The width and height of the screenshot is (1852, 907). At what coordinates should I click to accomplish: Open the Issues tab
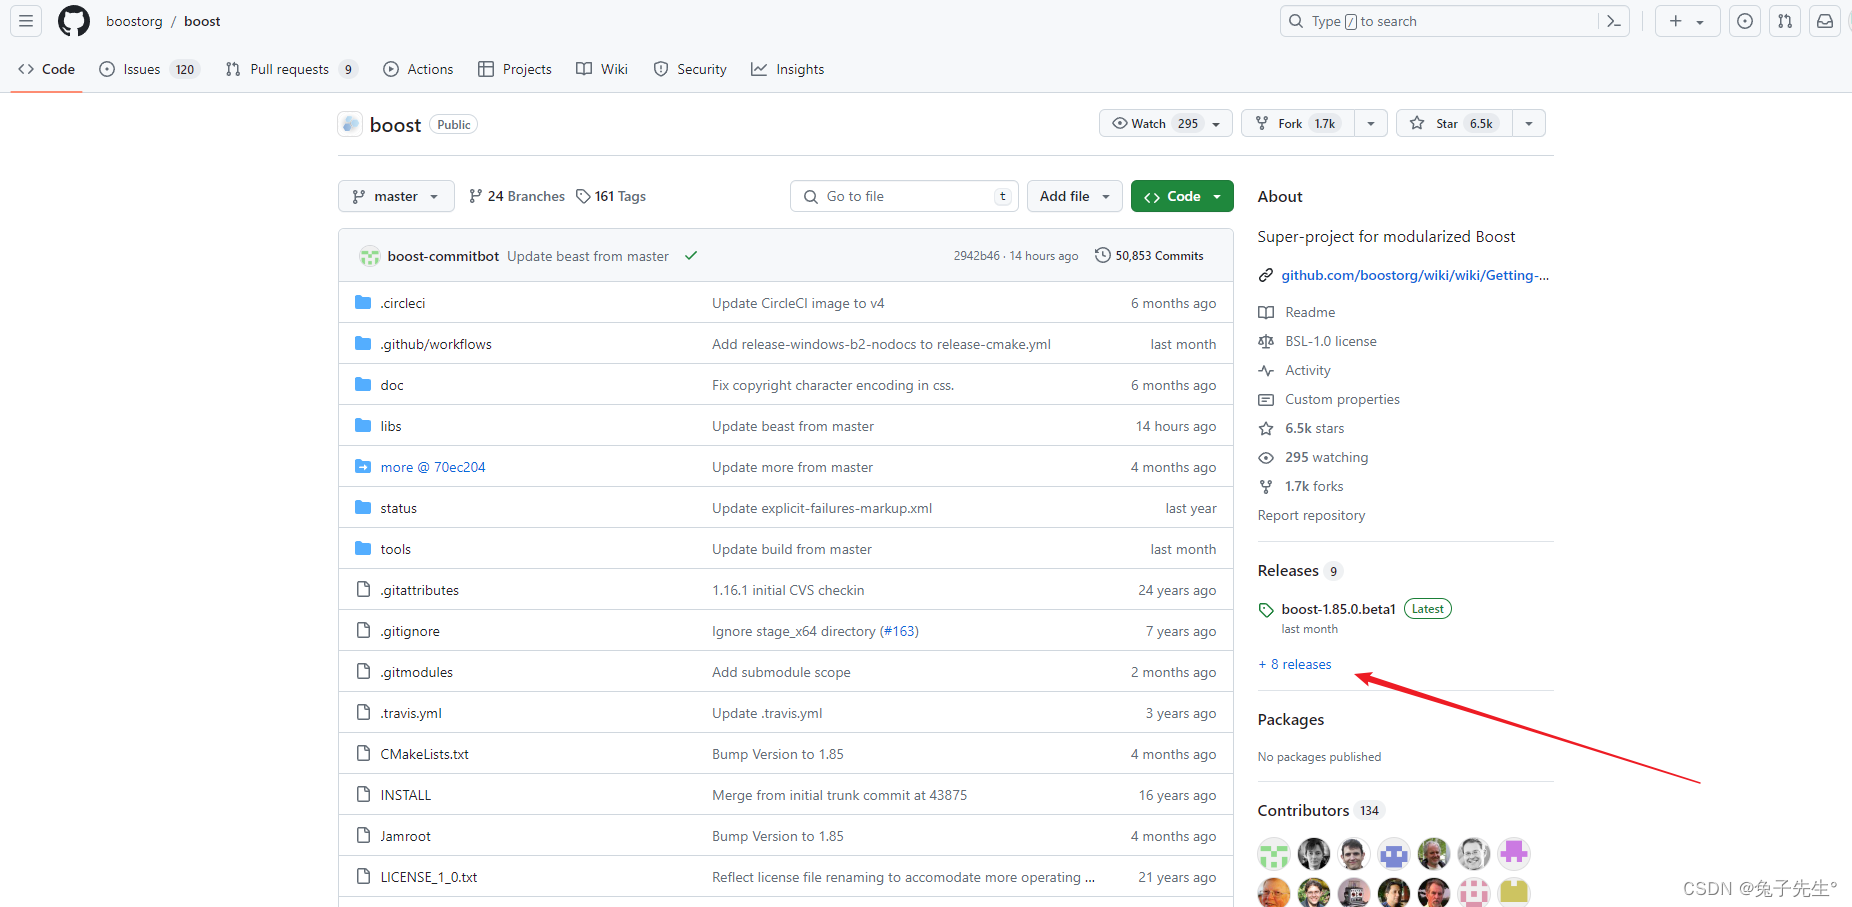[x=149, y=69]
